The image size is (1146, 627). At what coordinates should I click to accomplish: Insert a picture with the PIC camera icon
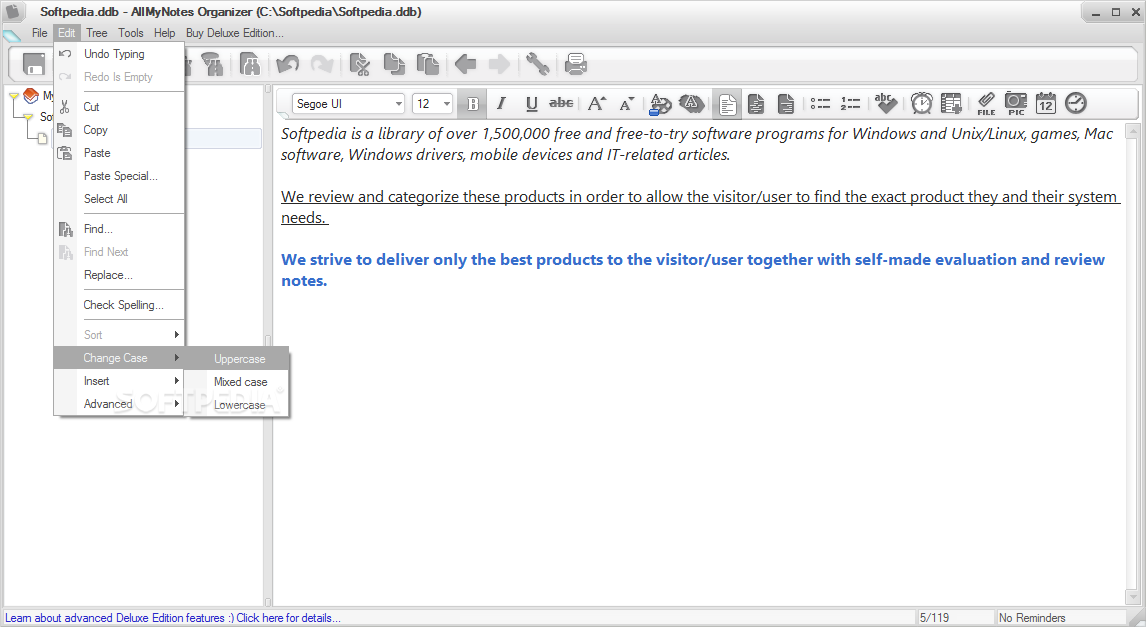pyautogui.click(x=1016, y=104)
